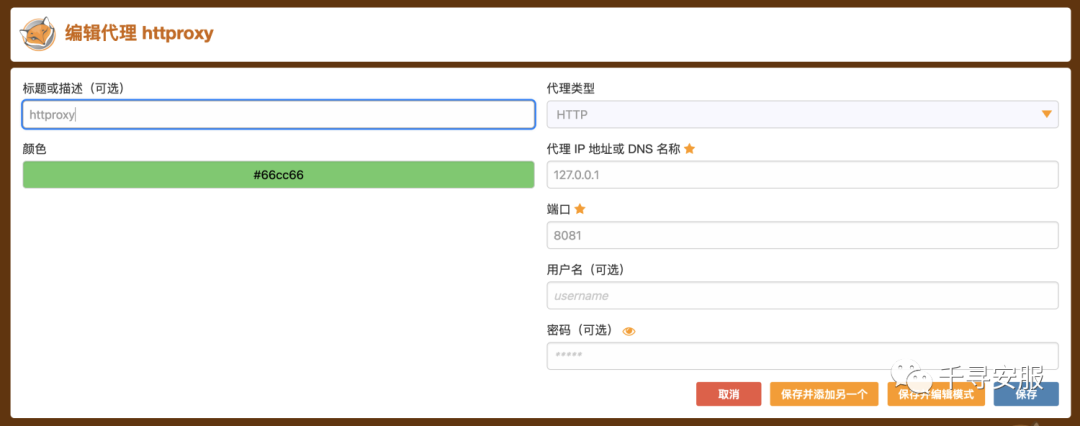The image size is (1080, 426).
Task: Click the blue 保存 button
Action: click(x=1026, y=394)
